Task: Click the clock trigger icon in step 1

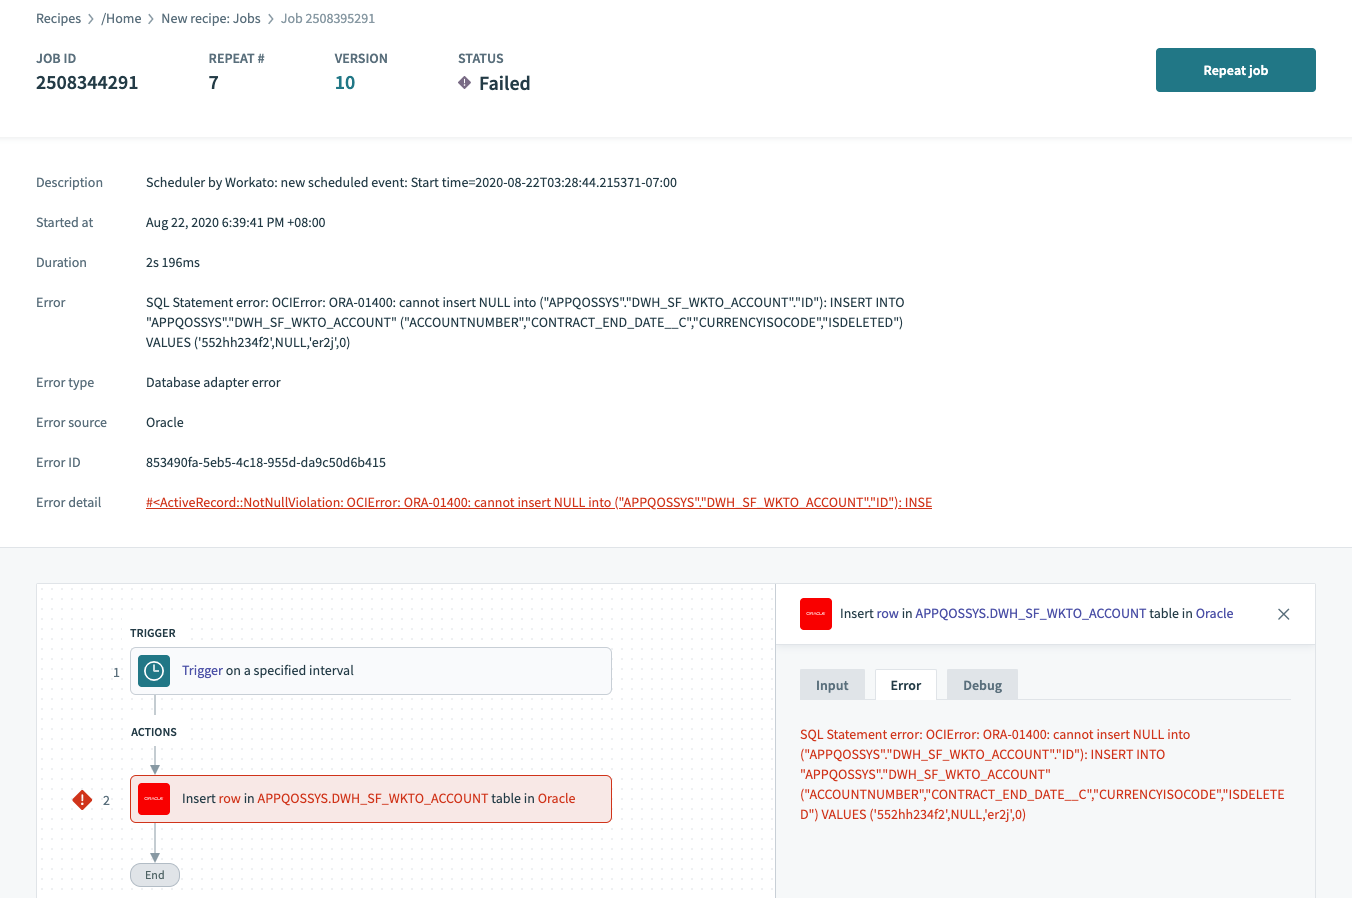Action: [154, 671]
